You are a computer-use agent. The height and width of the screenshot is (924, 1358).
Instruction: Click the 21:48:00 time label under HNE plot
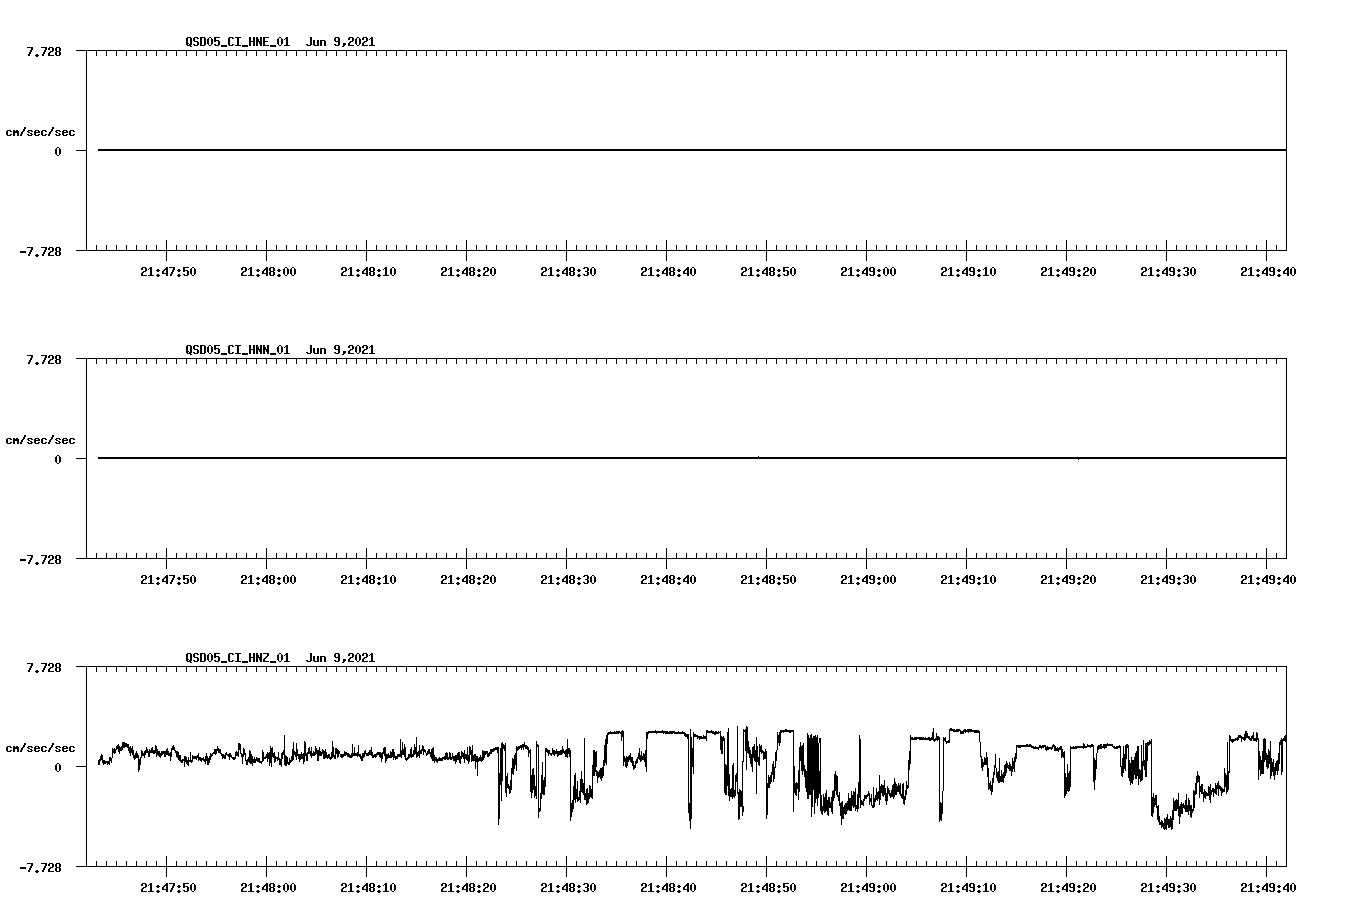(268, 272)
